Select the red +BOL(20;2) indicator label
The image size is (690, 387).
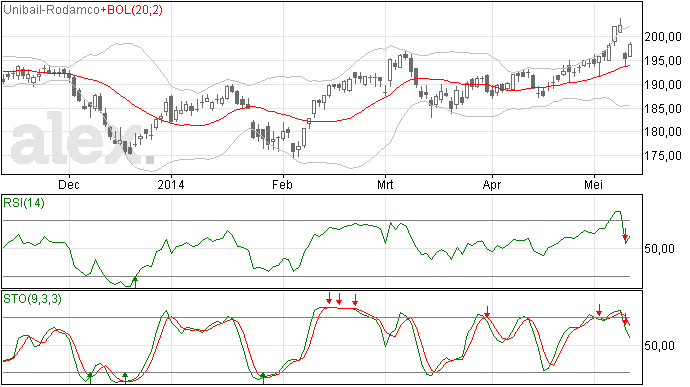point(132,10)
